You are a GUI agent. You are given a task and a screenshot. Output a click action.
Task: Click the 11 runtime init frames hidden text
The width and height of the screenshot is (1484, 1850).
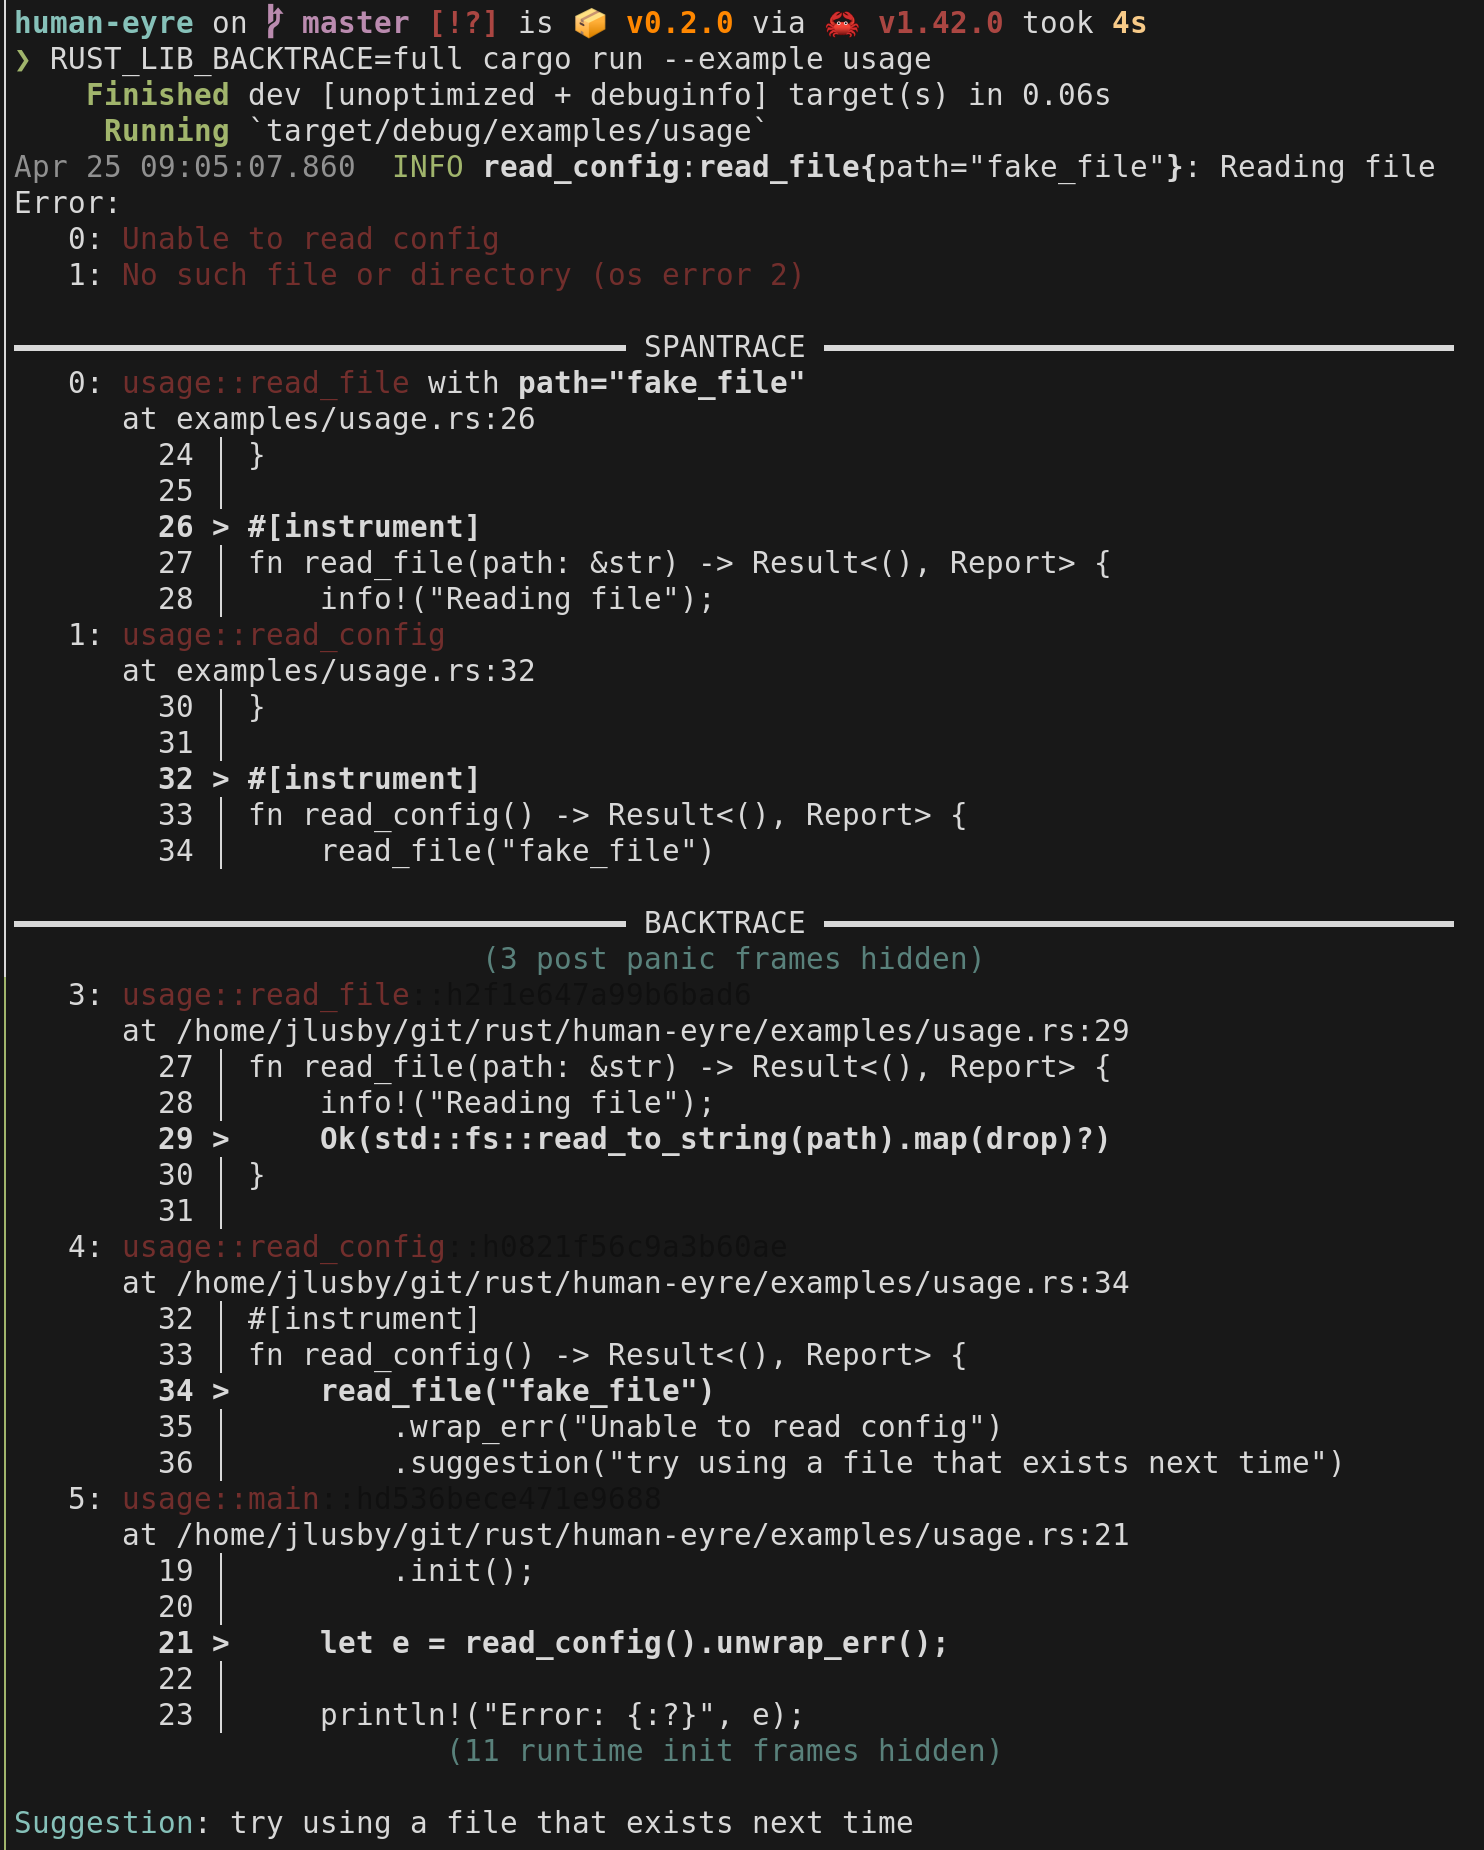click(x=724, y=1751)
